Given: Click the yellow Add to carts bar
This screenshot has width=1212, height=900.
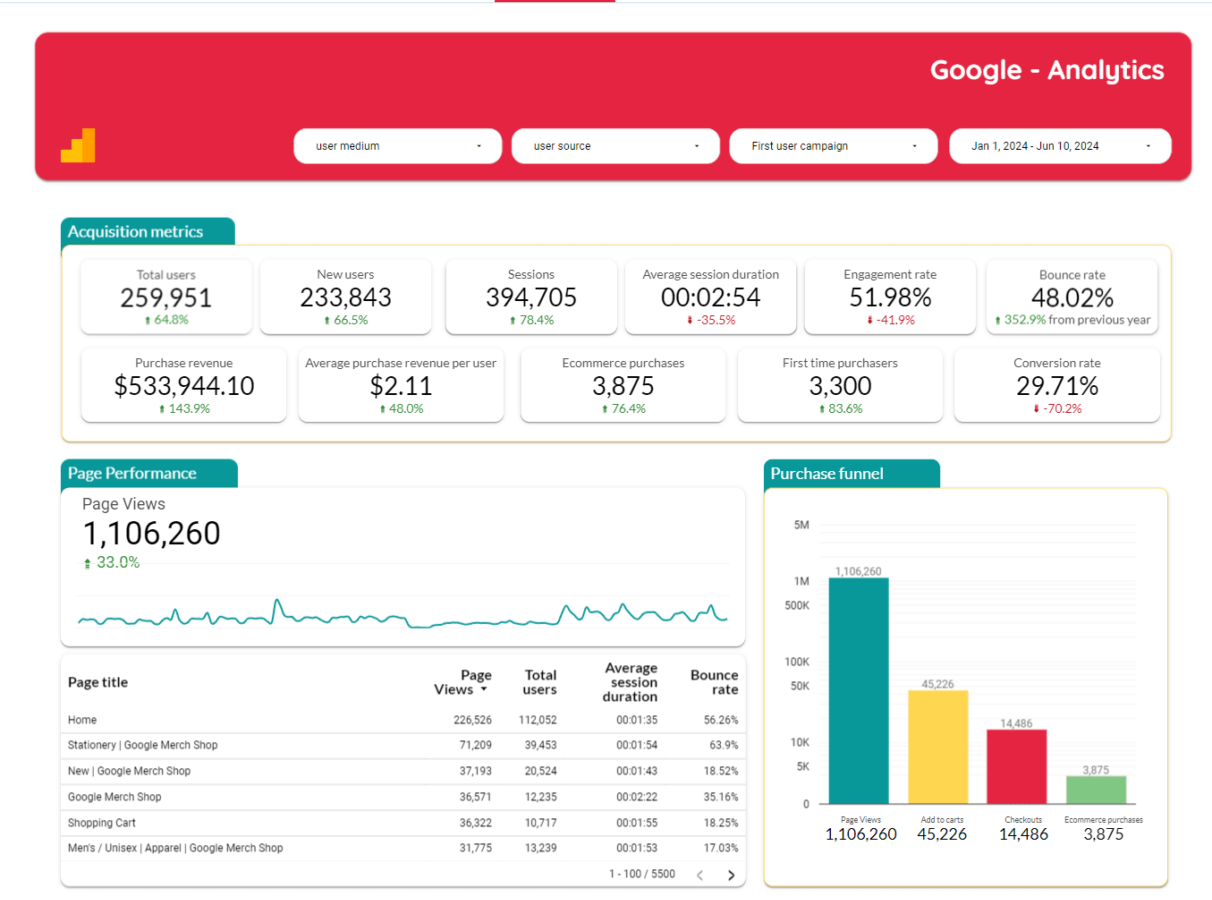Looking at the screenshot, I should click(x=938, y=747).
